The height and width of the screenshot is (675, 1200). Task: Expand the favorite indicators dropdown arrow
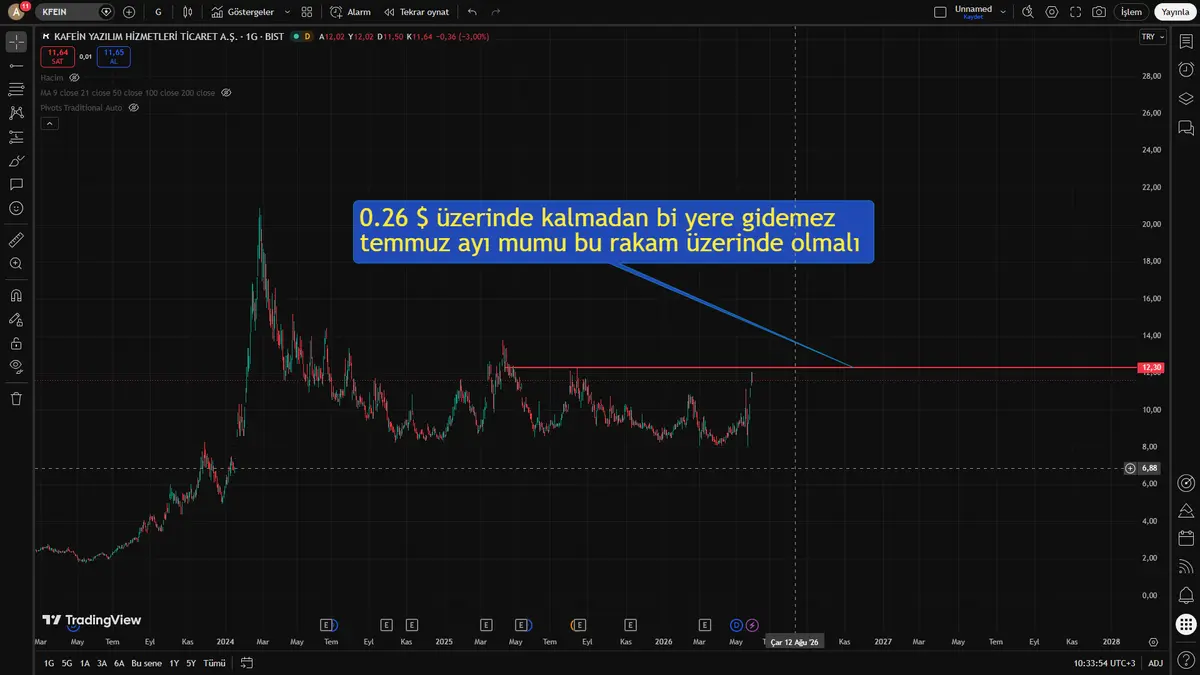(x=288, y=12)
